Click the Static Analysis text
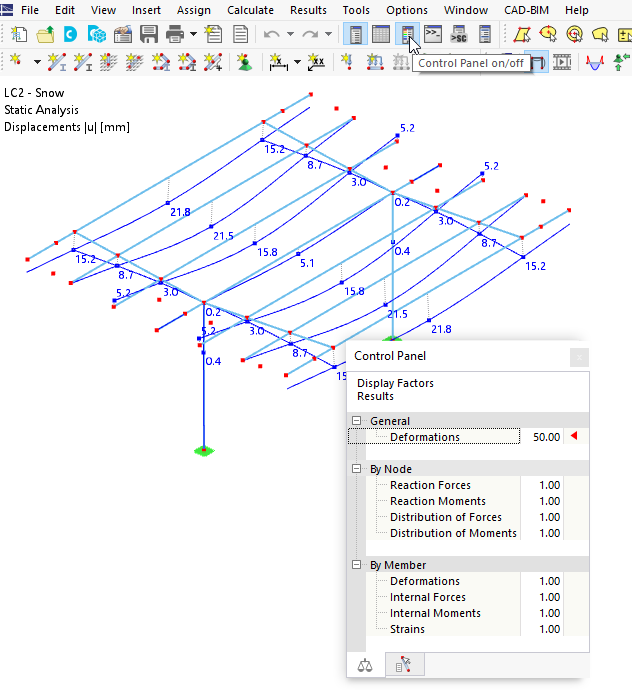This screenshot has width=632, height=690. pyautogui.click(x=41, y=110)
